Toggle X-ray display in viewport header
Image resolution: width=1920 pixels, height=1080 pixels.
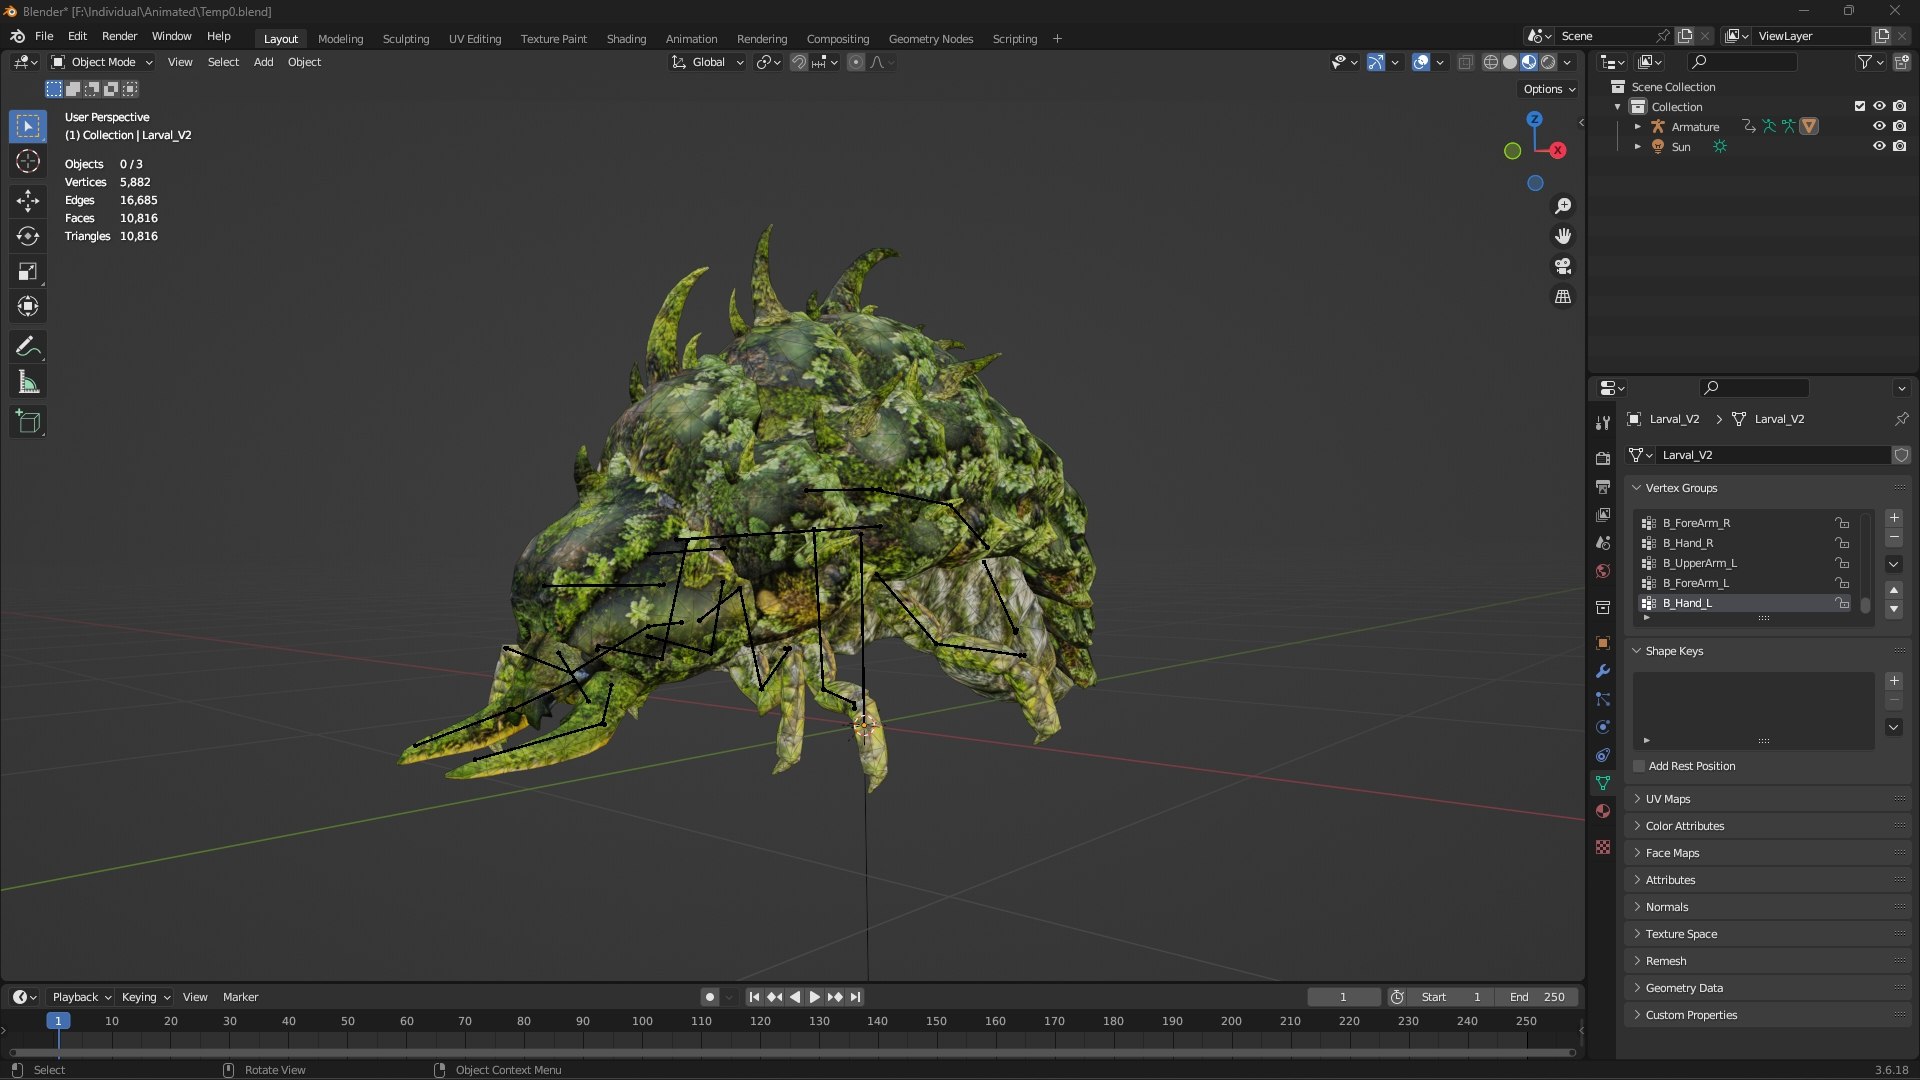point(1466,62)
